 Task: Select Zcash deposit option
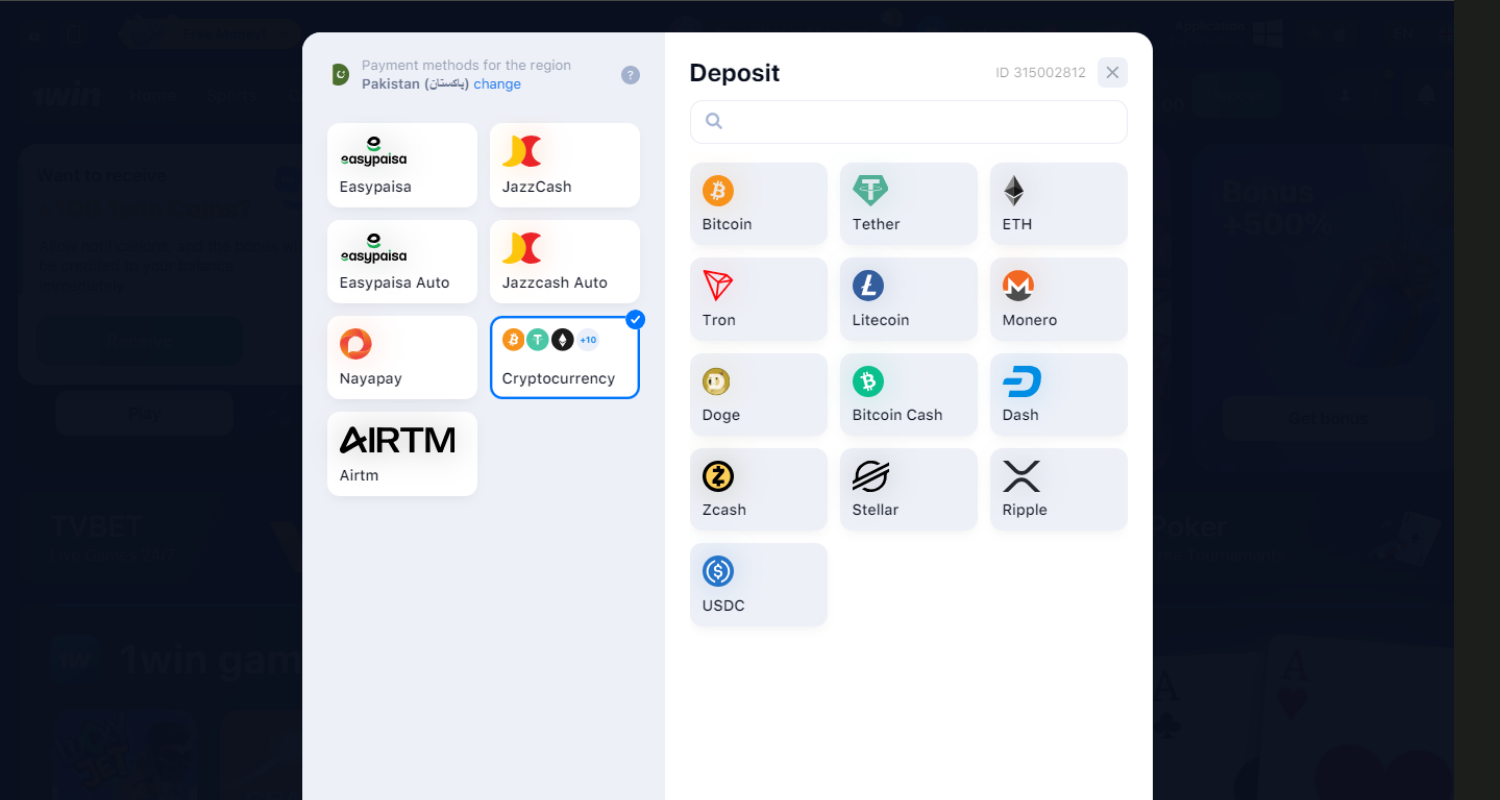758,489
